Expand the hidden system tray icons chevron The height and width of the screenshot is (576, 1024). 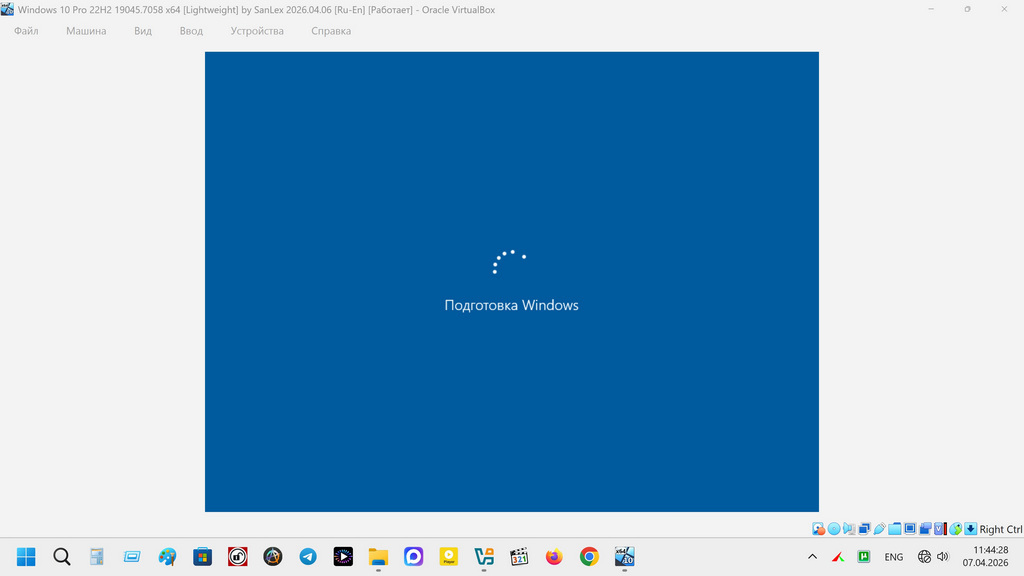[x=812, y=556]
